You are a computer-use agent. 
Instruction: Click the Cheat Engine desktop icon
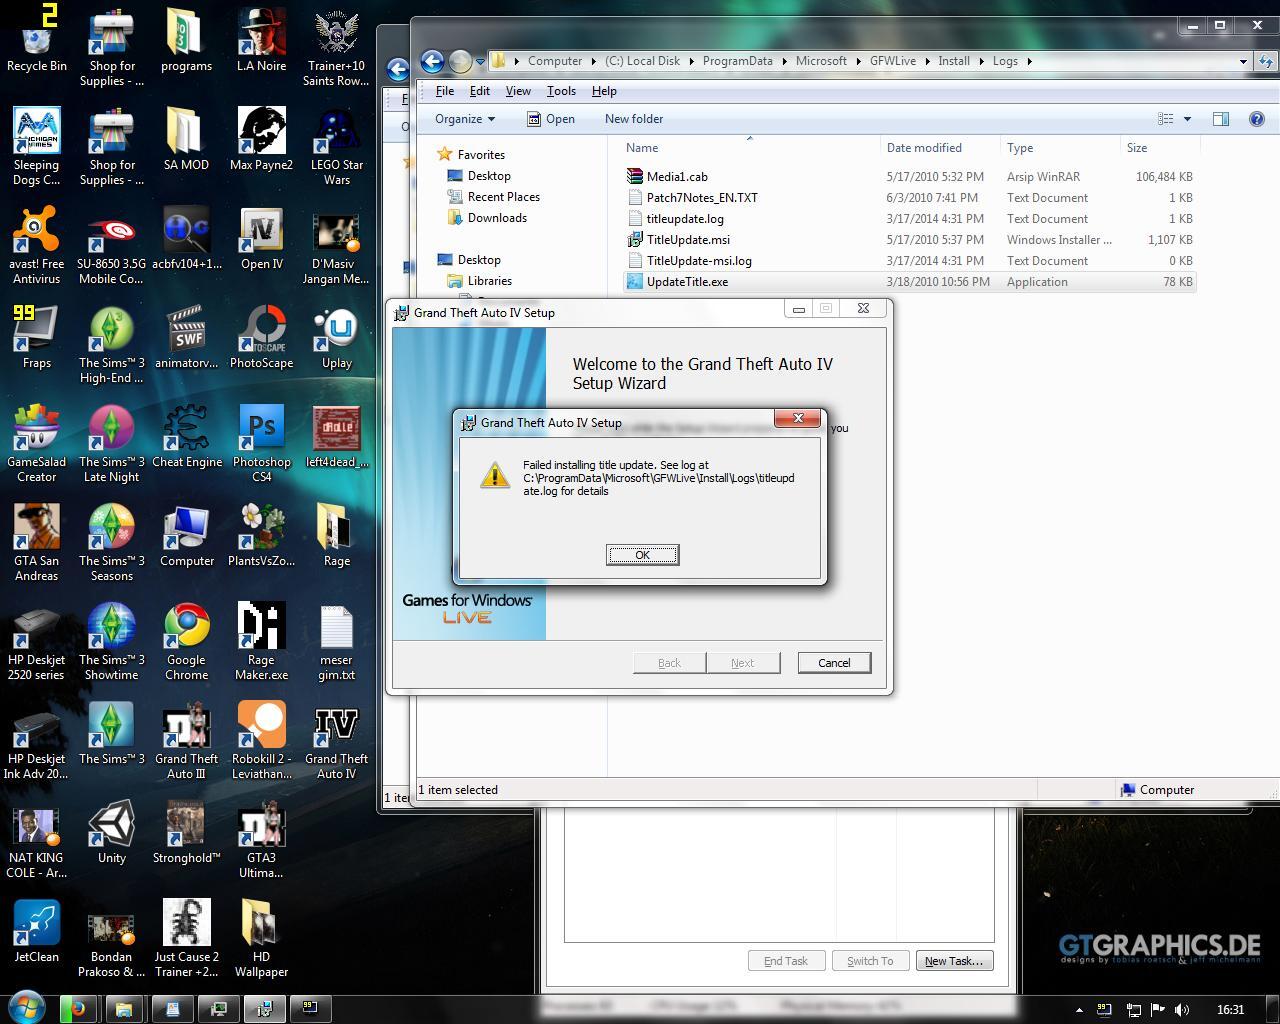click(186, 436)
